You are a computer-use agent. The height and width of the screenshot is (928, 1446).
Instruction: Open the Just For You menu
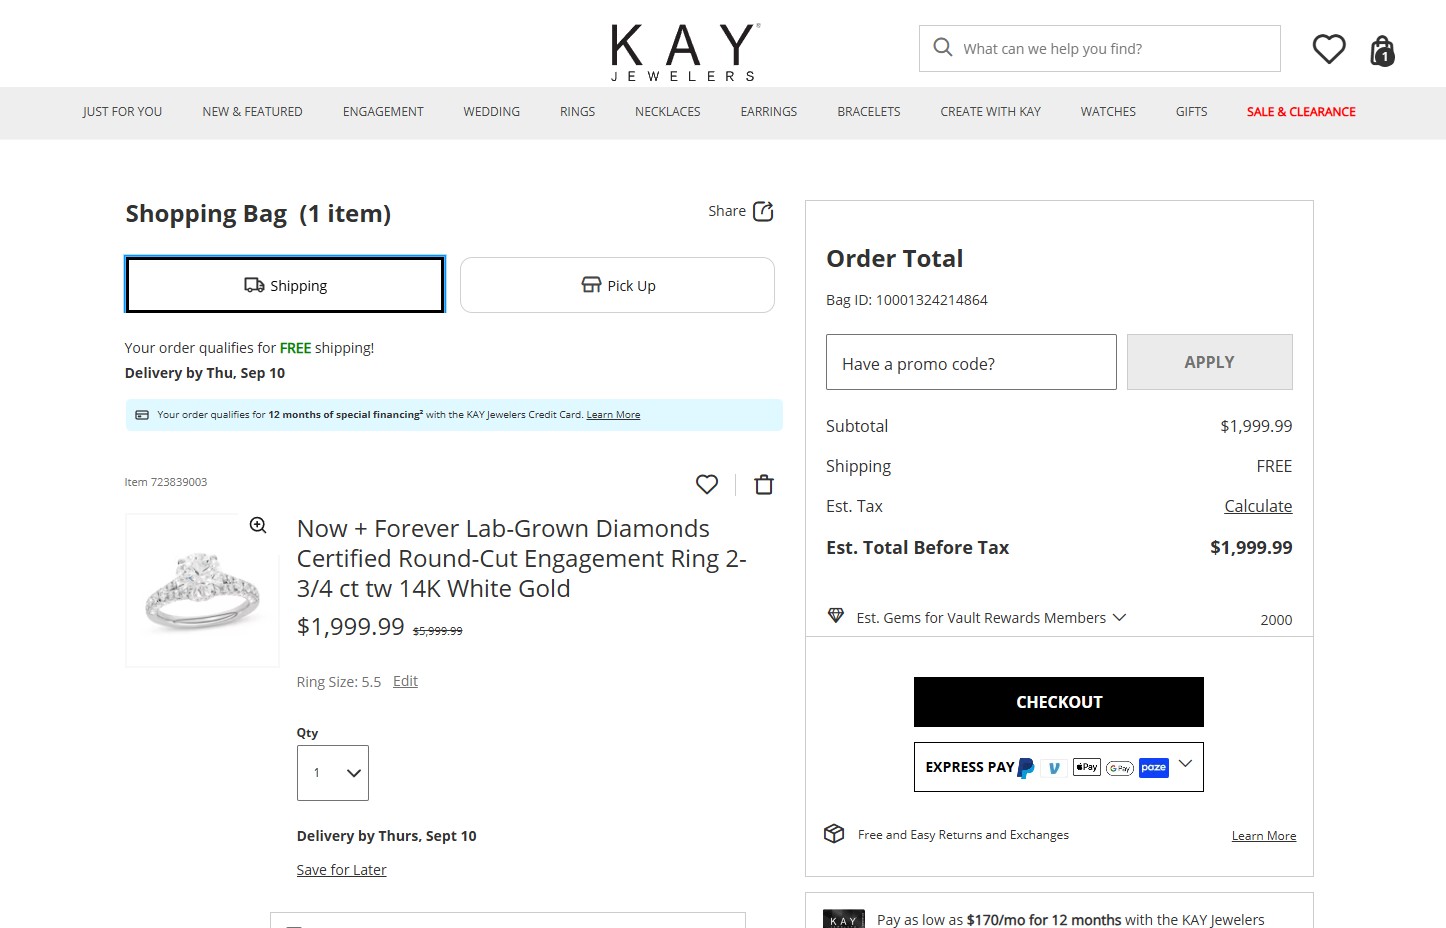click(122, 112)
